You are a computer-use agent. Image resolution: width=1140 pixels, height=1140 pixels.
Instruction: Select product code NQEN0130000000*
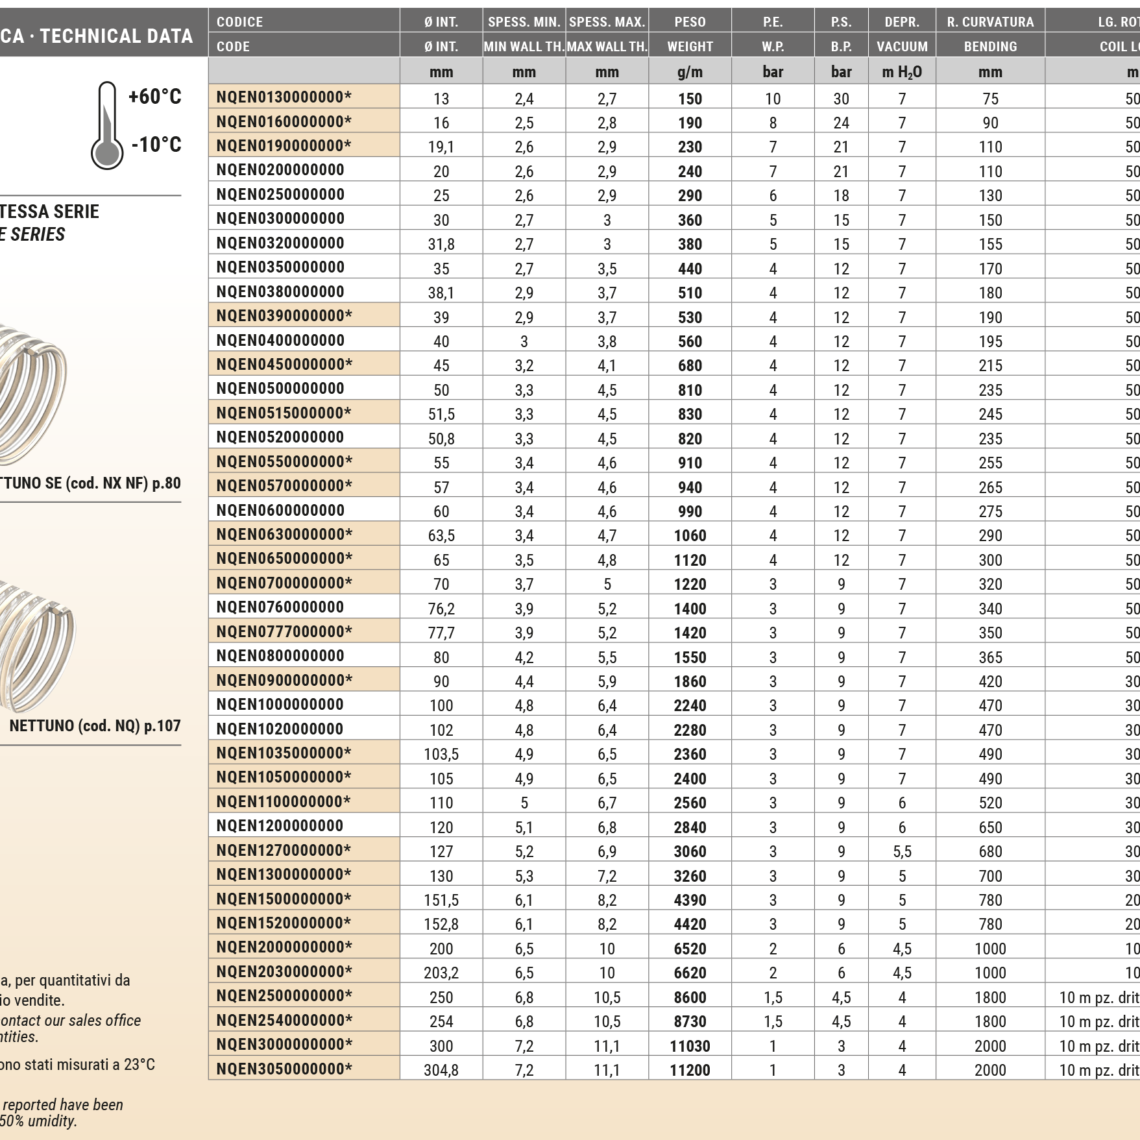click(x=284, y=97)
